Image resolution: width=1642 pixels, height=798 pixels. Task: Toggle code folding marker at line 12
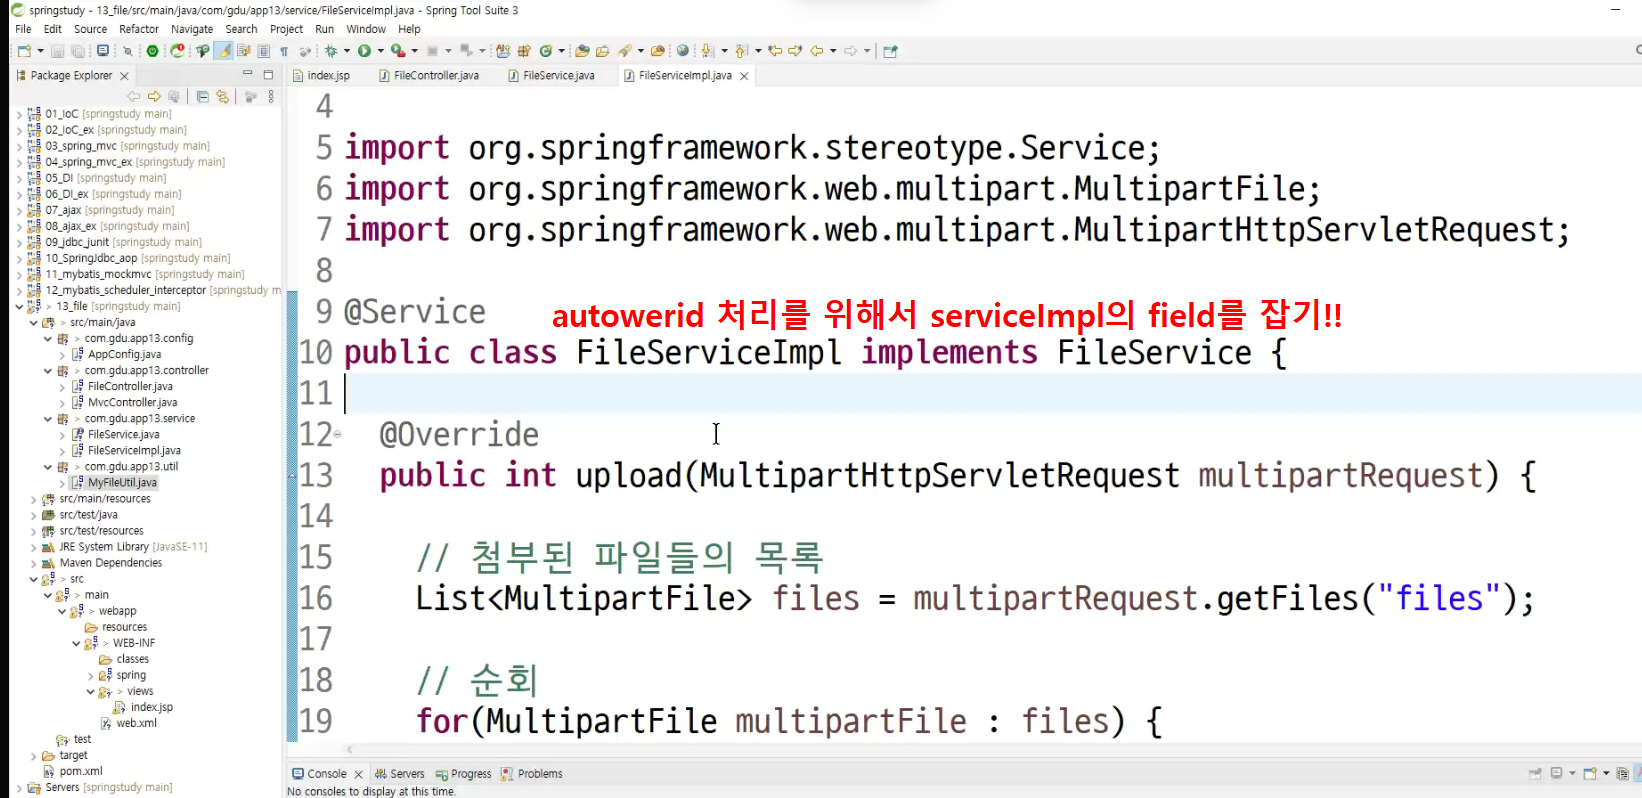tap(337, 434)
